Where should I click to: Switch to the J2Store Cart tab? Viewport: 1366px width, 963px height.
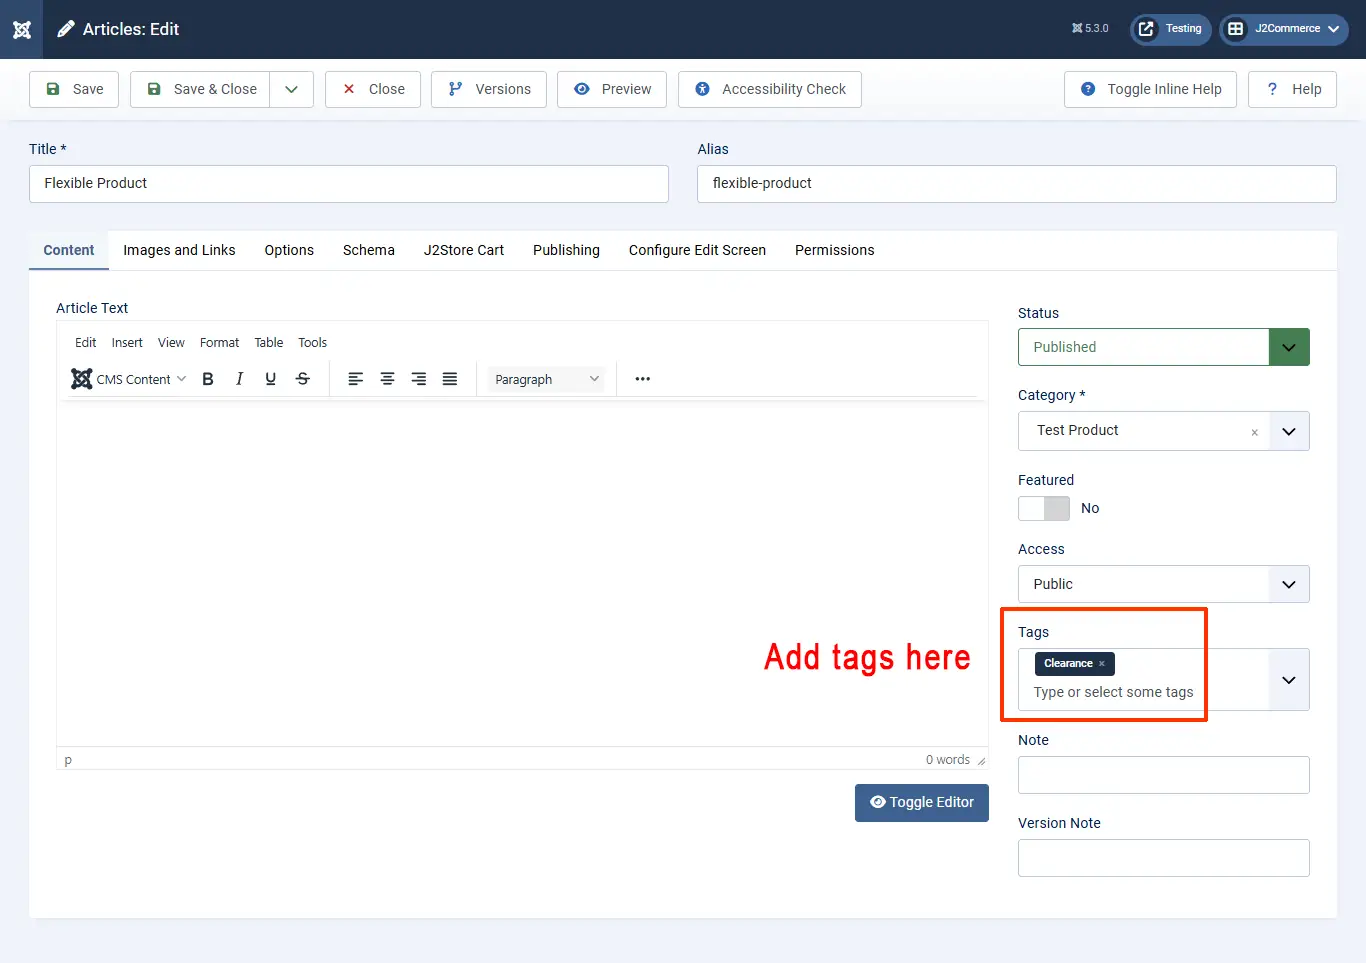[463, 250]
